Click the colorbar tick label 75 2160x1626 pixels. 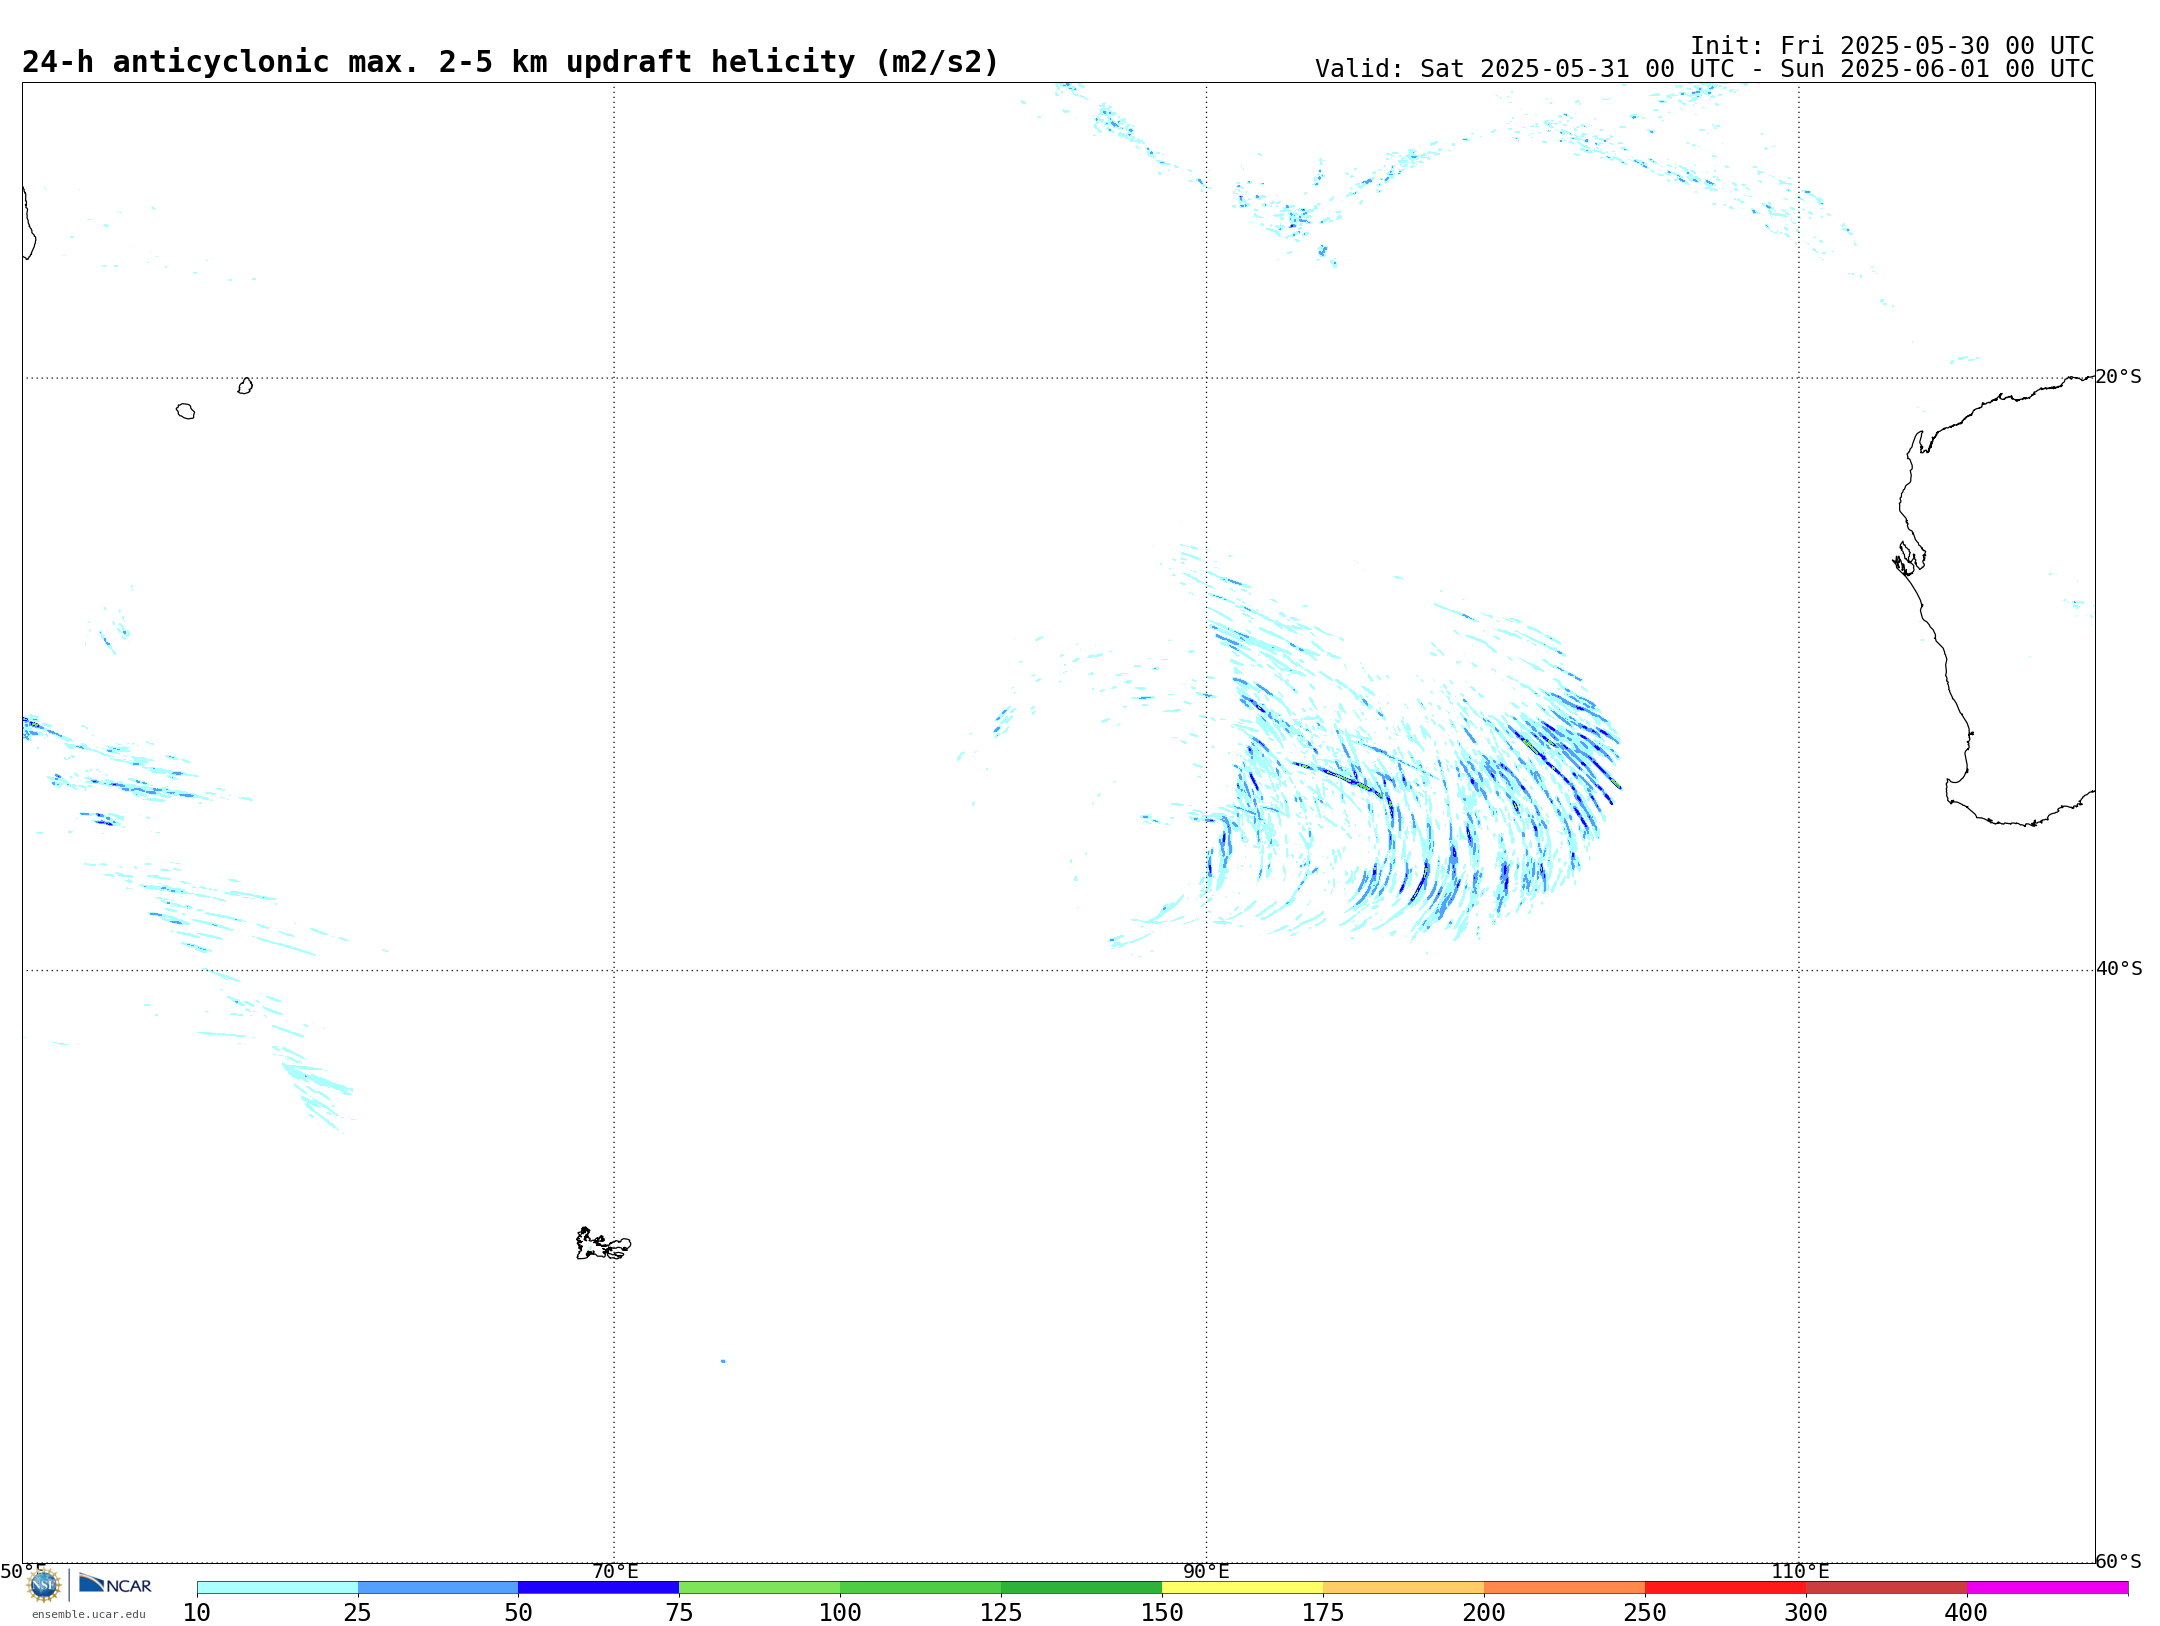tap(679, 1613)
